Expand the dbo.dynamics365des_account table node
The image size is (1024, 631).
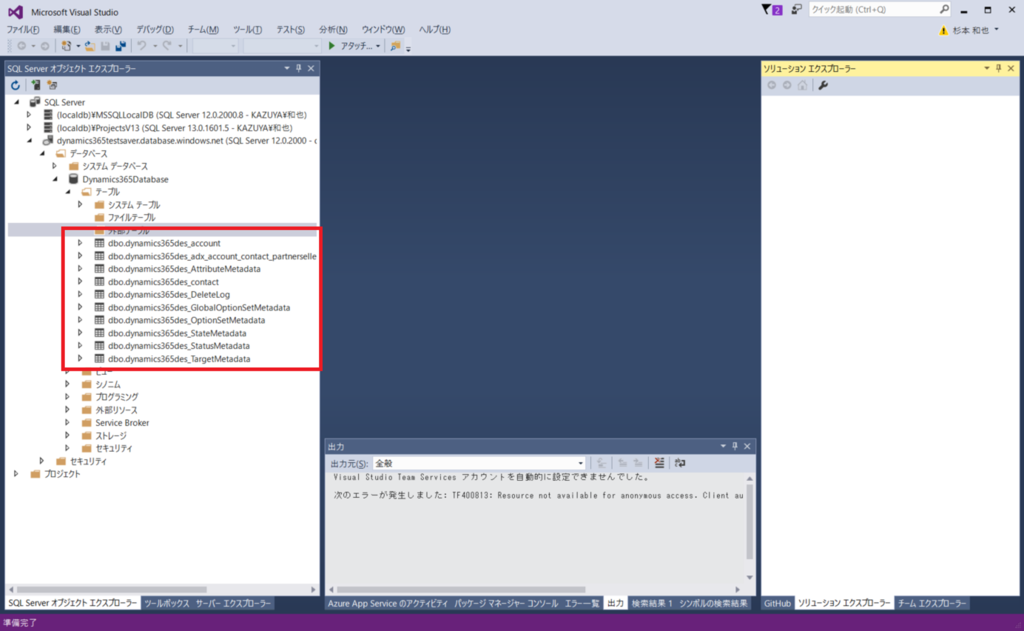pyautogui.click(x=80, y=243)
